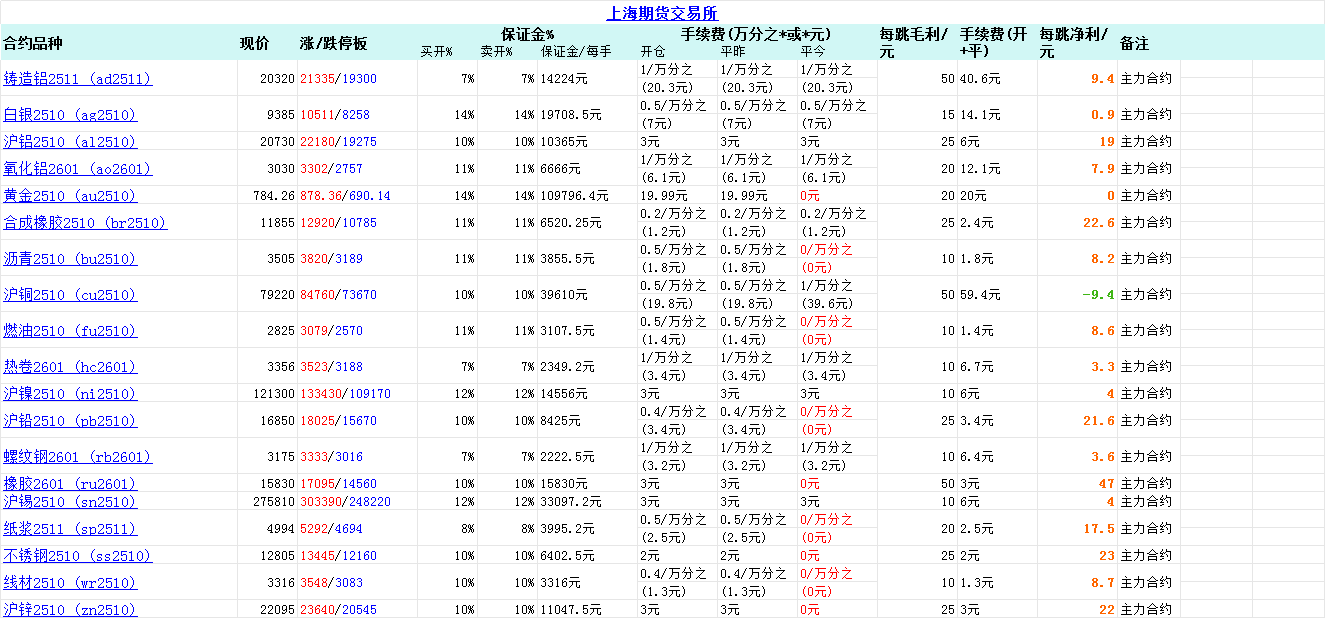
Task: Select price cell 79220 for 沪铜2510
Action: [x=278, y=295]
